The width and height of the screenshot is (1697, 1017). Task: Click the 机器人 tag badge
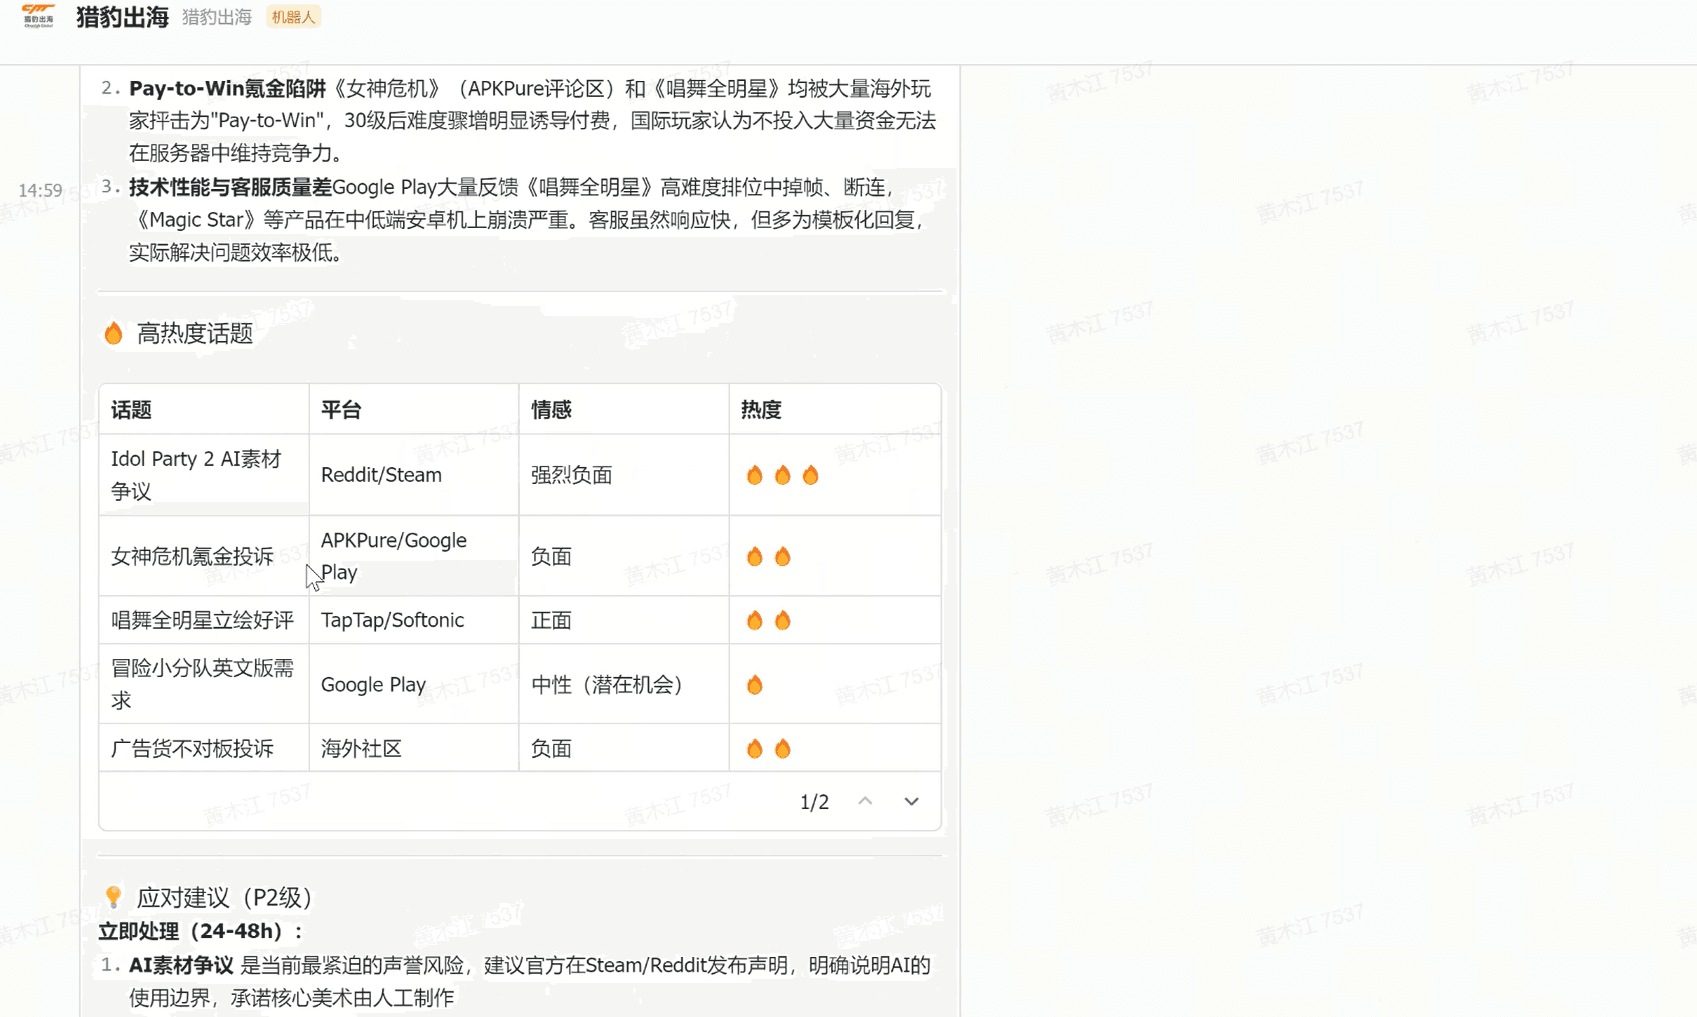pyautogui.click(x=293, y=17)
